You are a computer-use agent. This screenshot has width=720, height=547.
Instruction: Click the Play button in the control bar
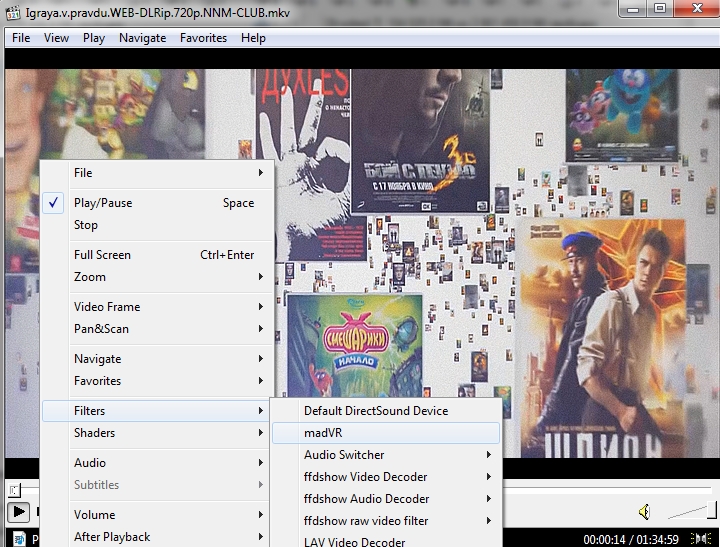pos(18,512)
